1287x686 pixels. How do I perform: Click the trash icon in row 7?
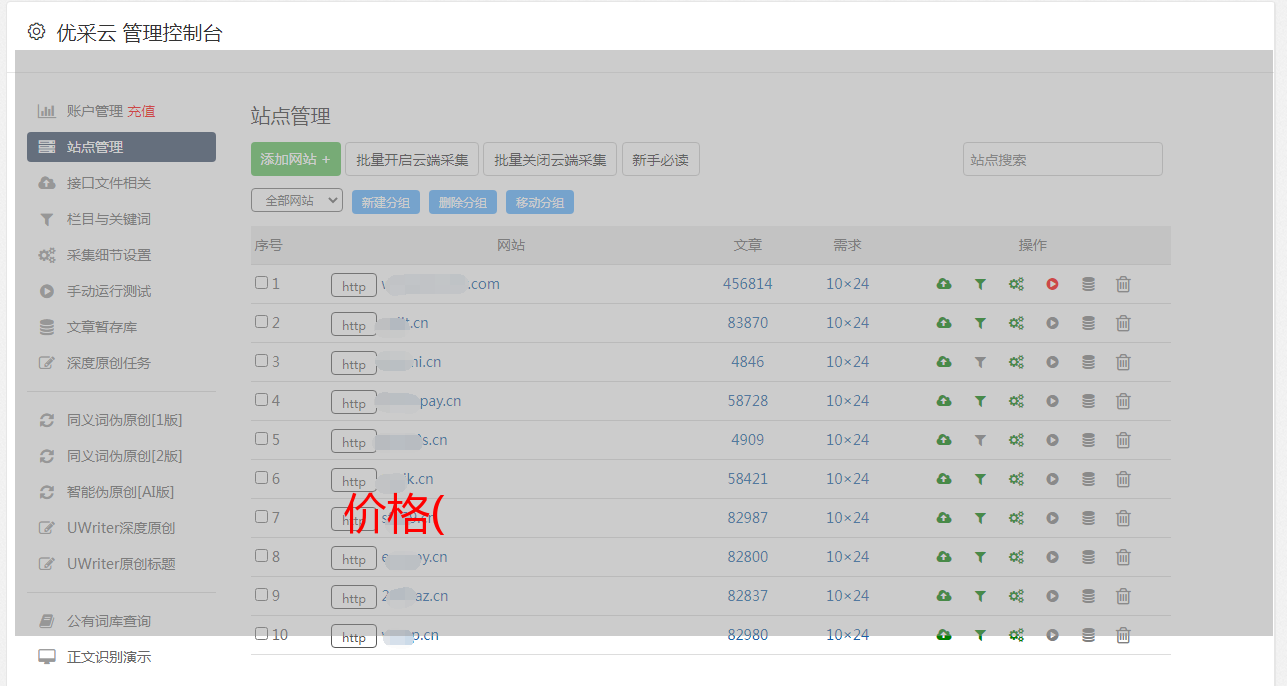point(1123,518)
